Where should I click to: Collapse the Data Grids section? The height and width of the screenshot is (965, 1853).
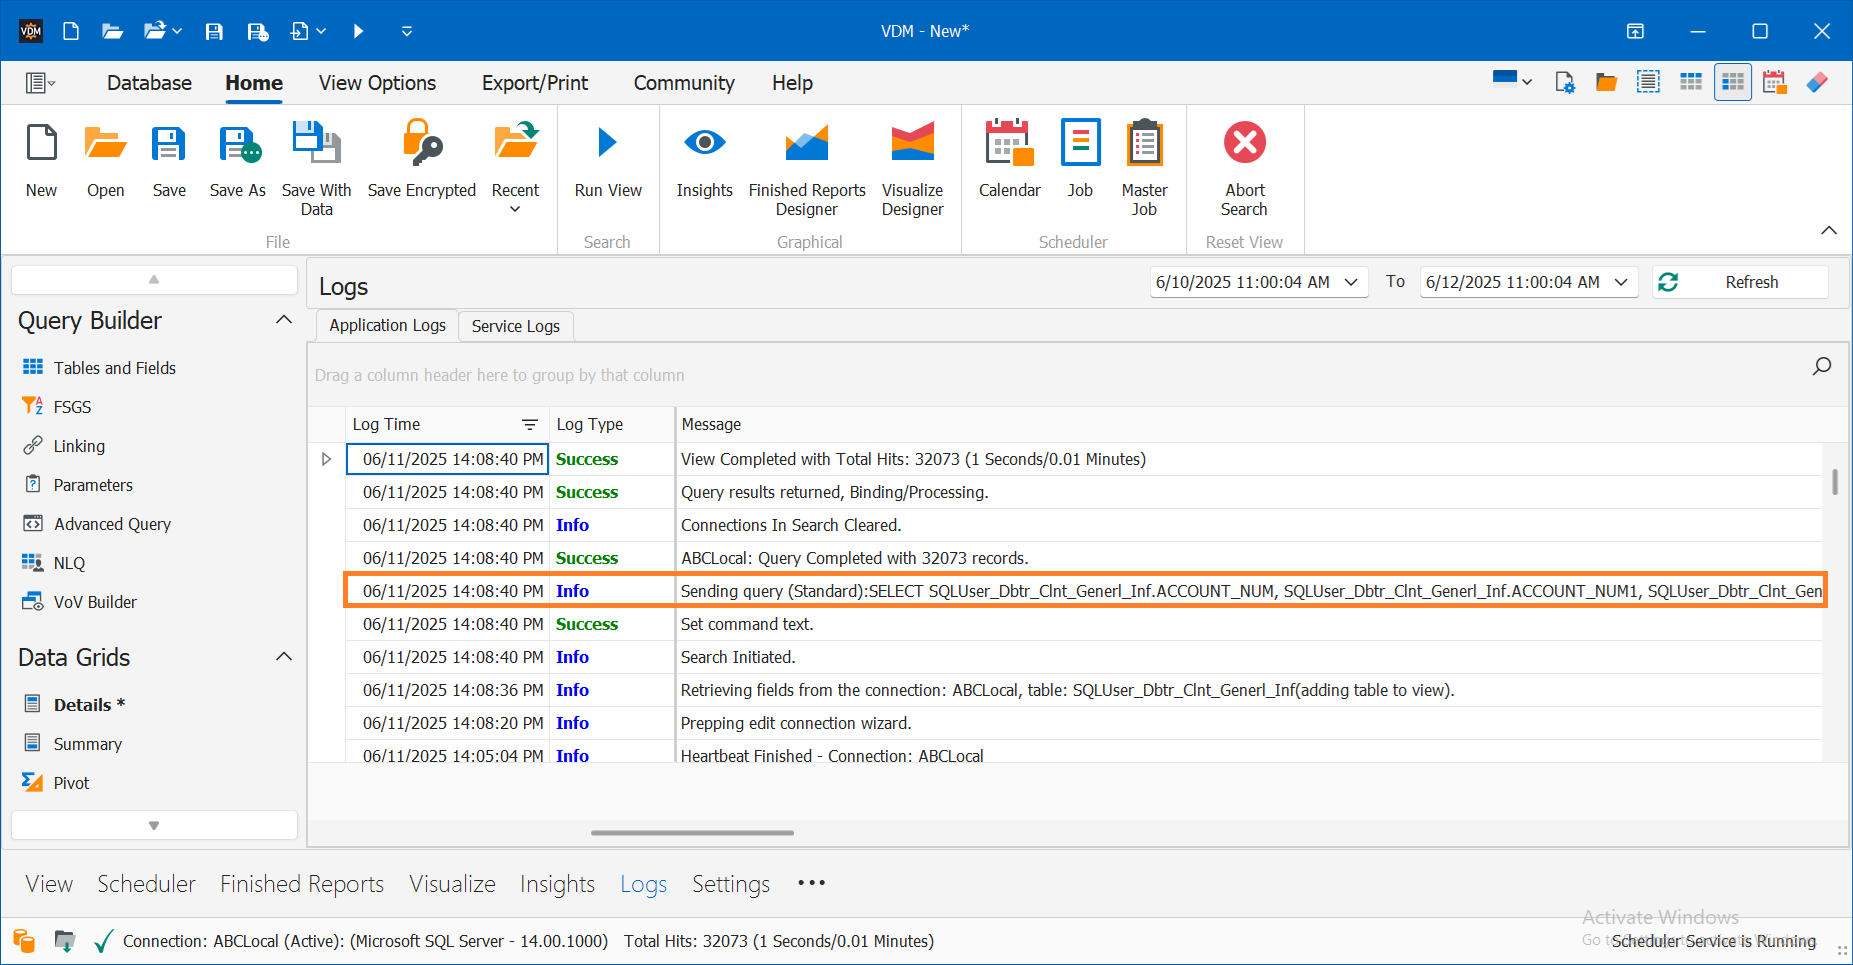click(x=284, y=656)
